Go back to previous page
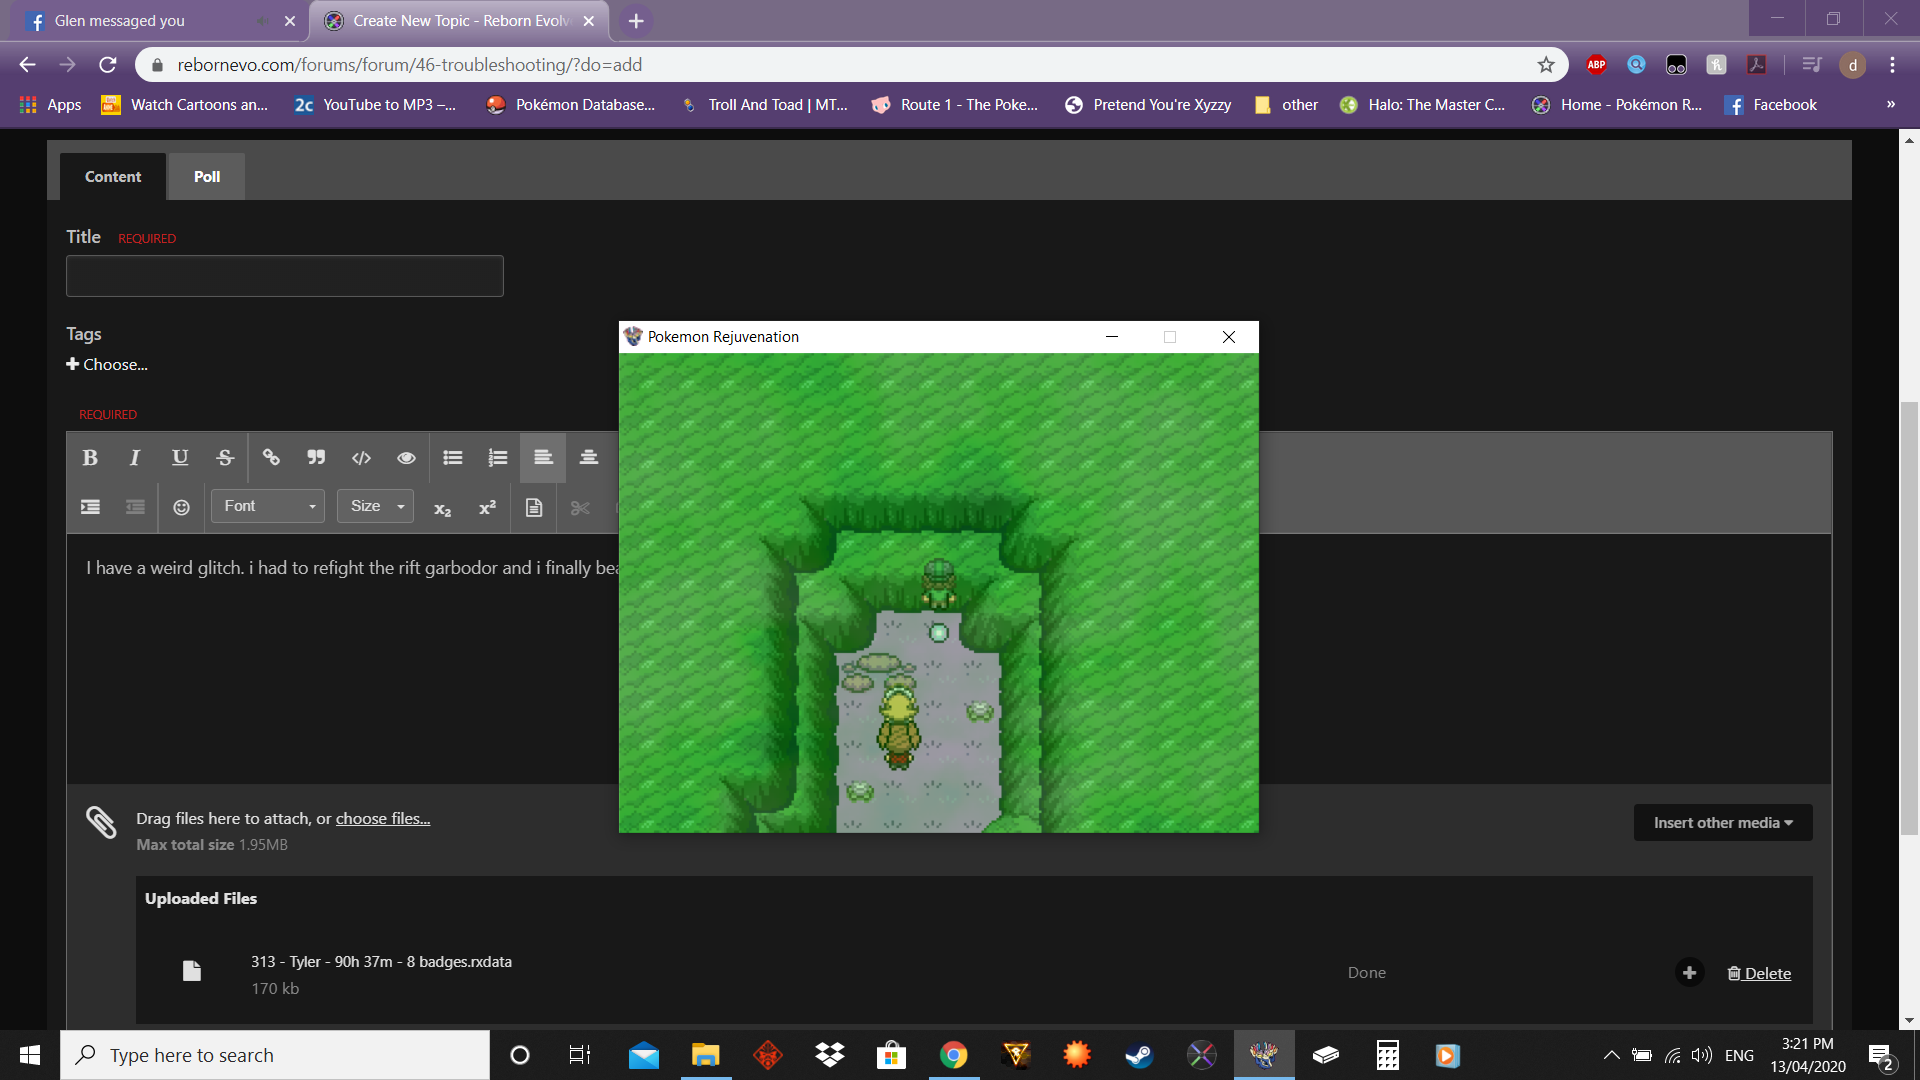This screenshot has height=1080, width=1920. [x=28, y=65]
